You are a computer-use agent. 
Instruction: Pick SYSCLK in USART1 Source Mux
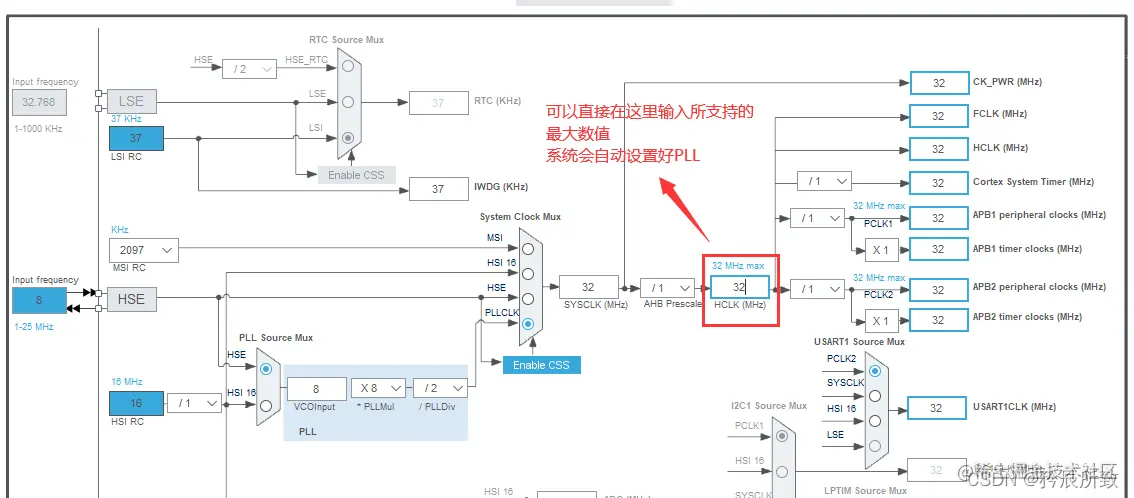pyautogui.click(x=875, y=395)
